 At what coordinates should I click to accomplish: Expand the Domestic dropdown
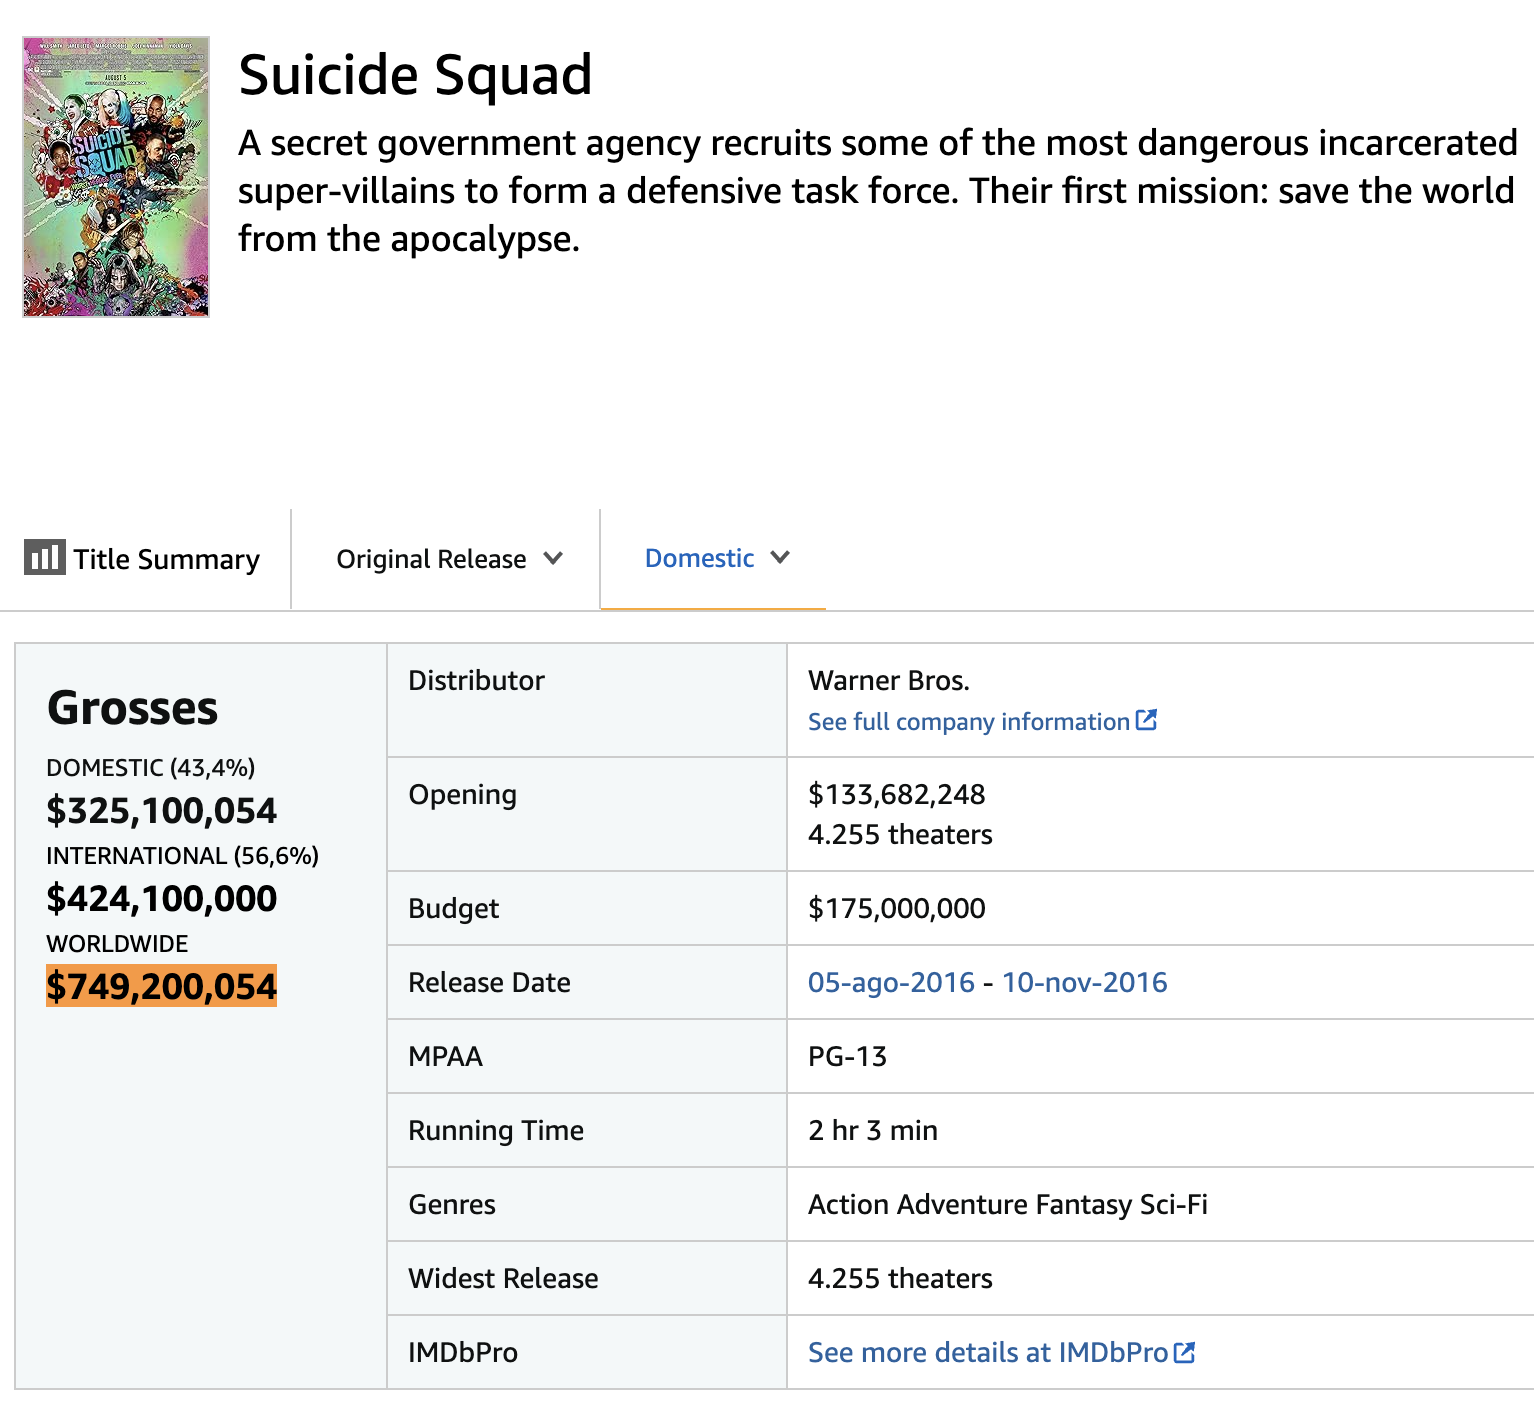(x=717, y=558)
